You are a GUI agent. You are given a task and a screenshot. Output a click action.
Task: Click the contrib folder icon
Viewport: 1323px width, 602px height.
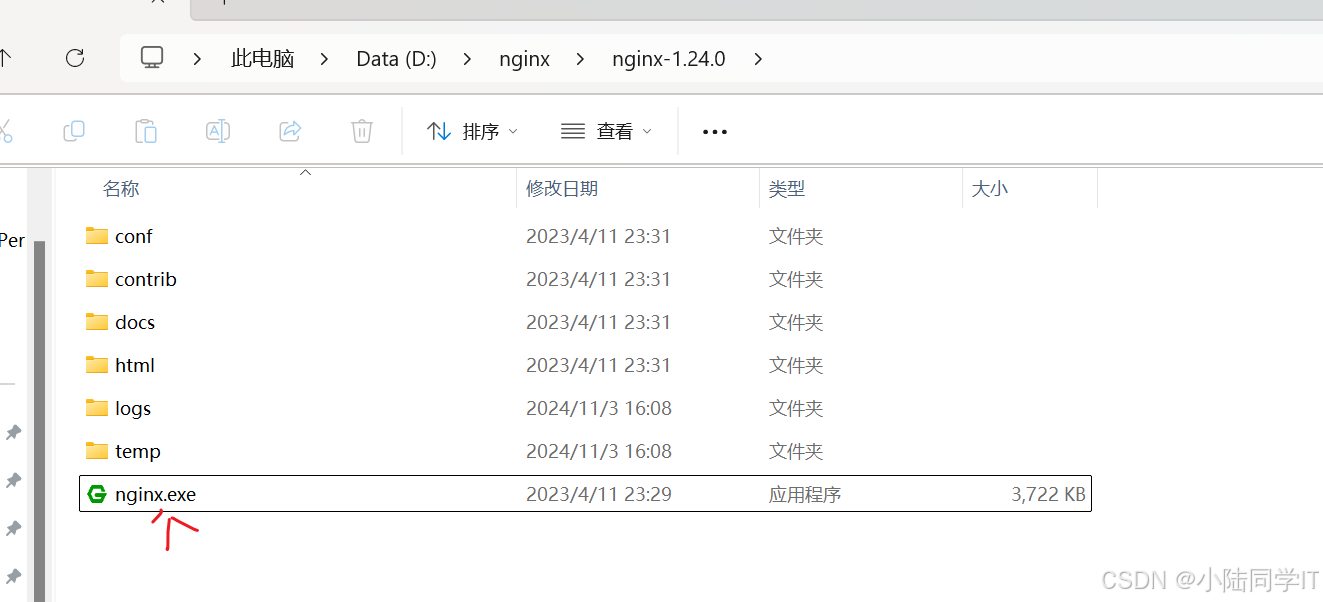(97, 279)
